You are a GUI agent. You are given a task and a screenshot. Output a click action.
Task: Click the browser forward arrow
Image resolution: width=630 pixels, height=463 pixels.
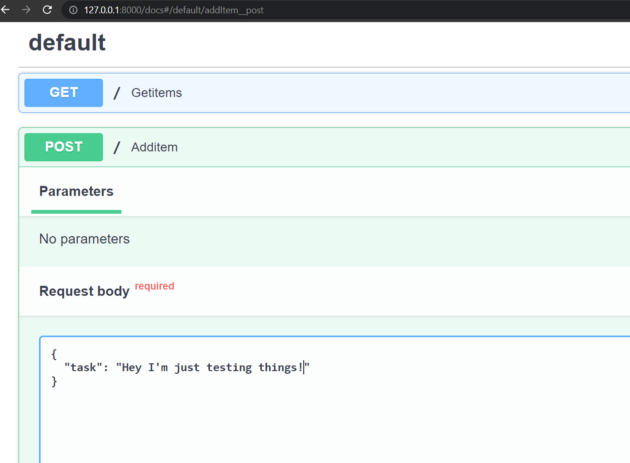pos(26,10)
